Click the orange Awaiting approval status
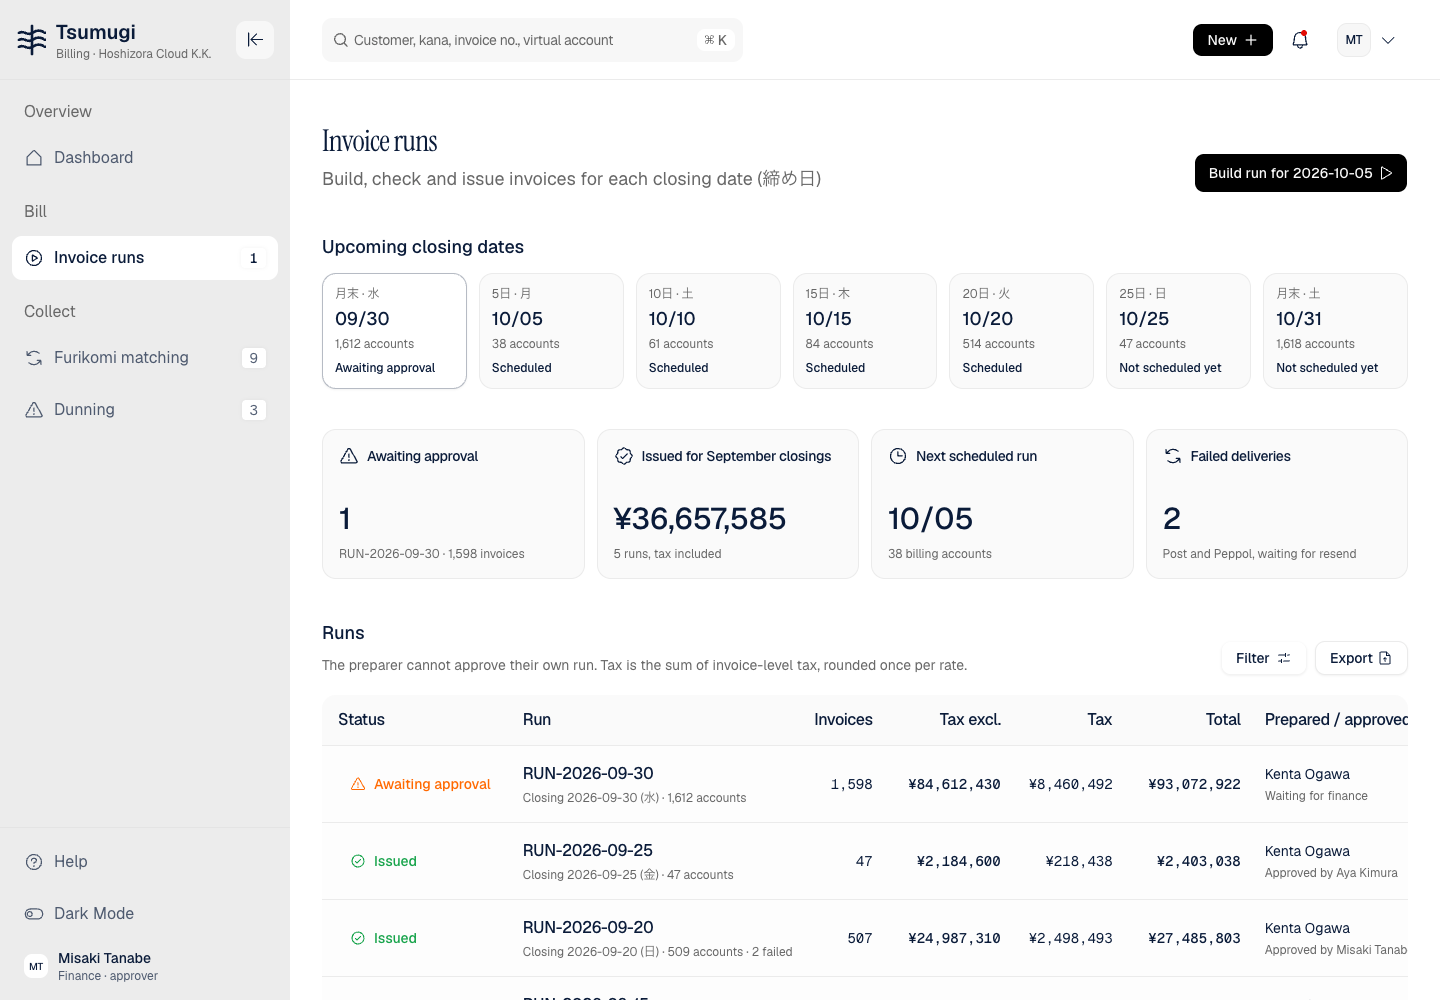This screenshot has width=1440, height=1000. [421, 784]
